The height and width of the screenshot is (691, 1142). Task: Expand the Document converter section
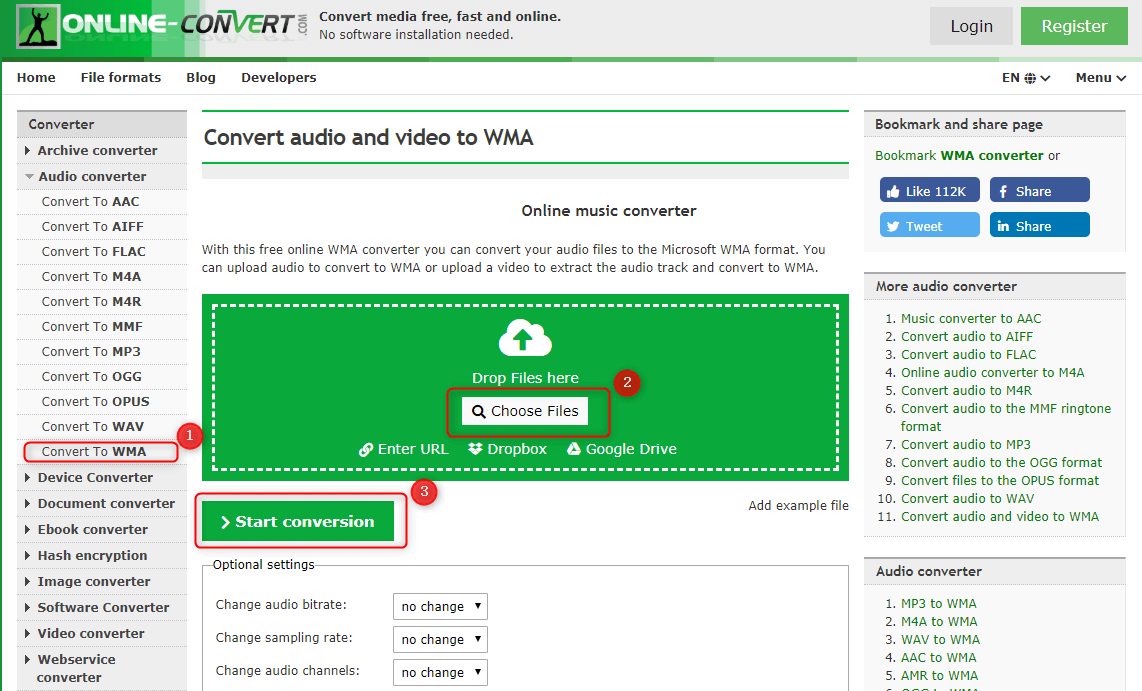[x=102, y=504]
